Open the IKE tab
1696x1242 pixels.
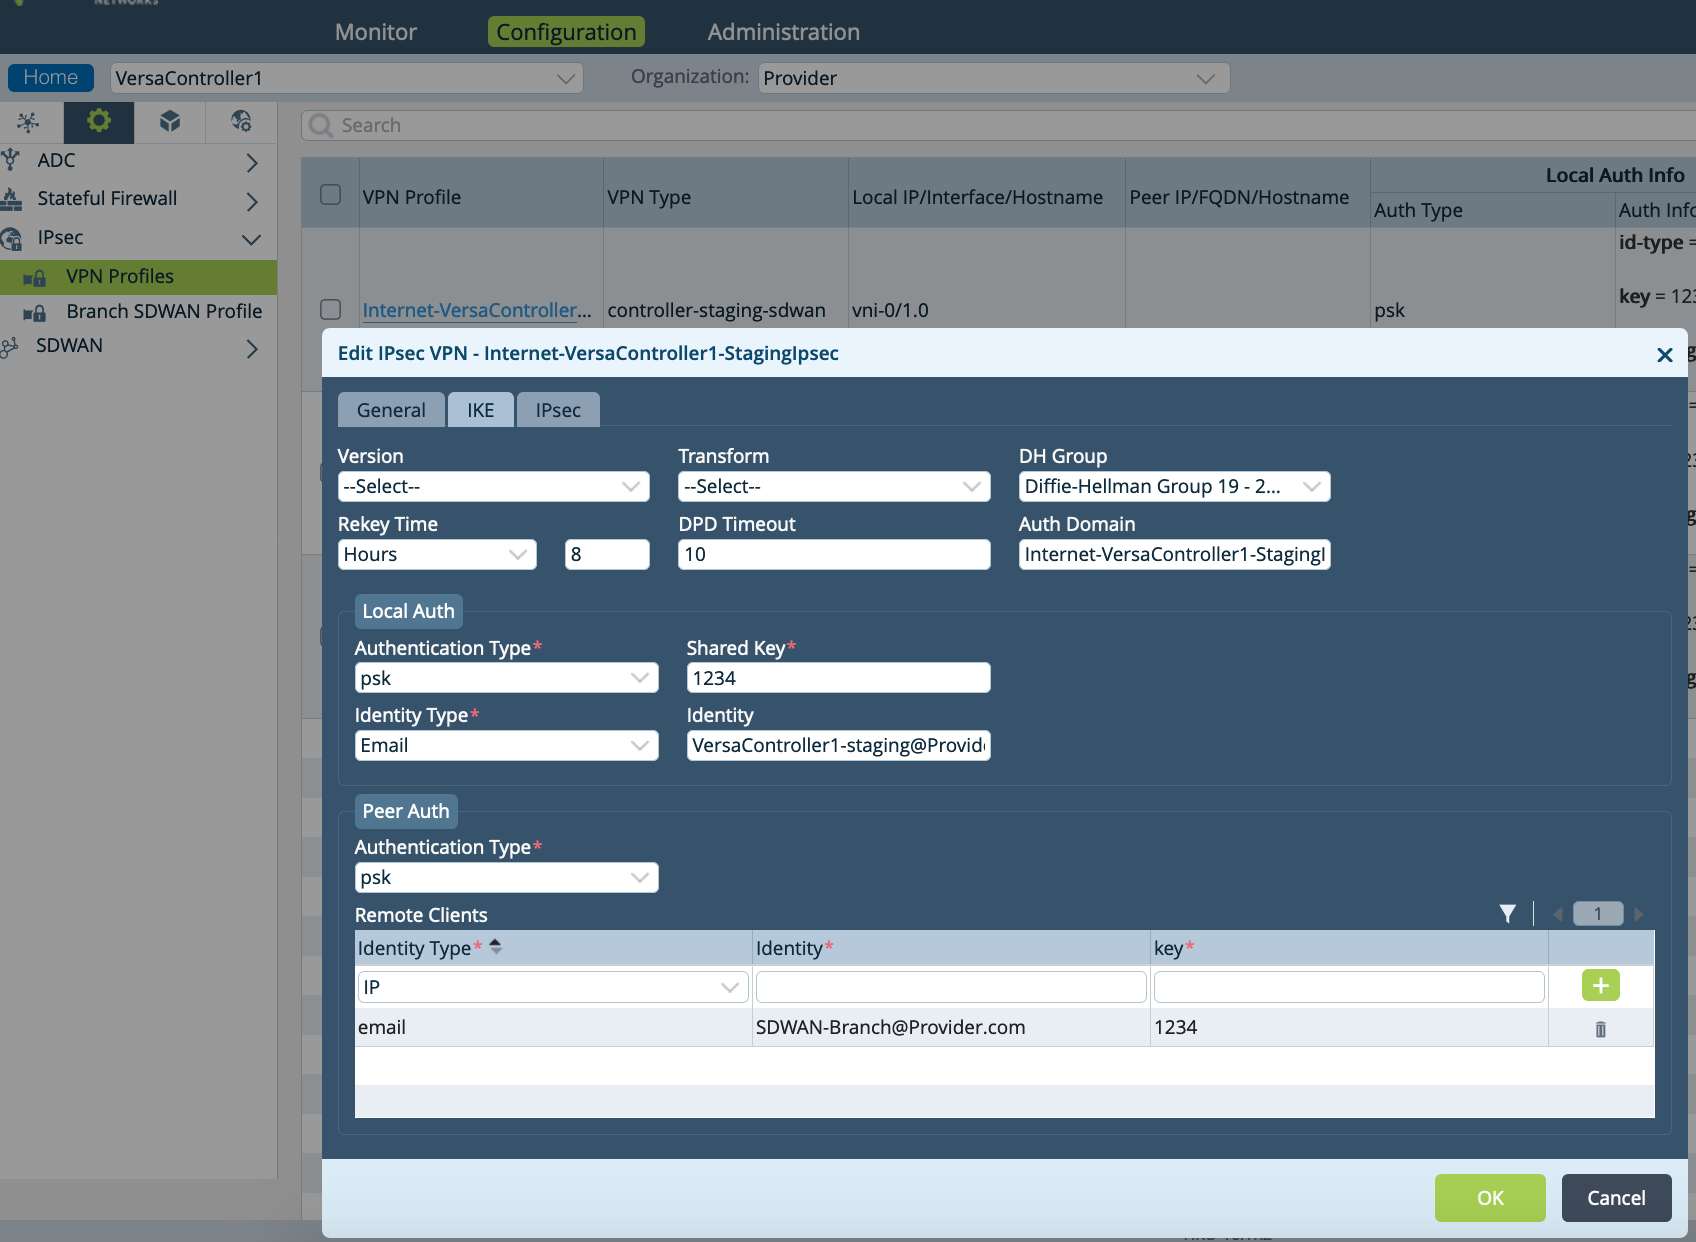[x=481, y=410]
